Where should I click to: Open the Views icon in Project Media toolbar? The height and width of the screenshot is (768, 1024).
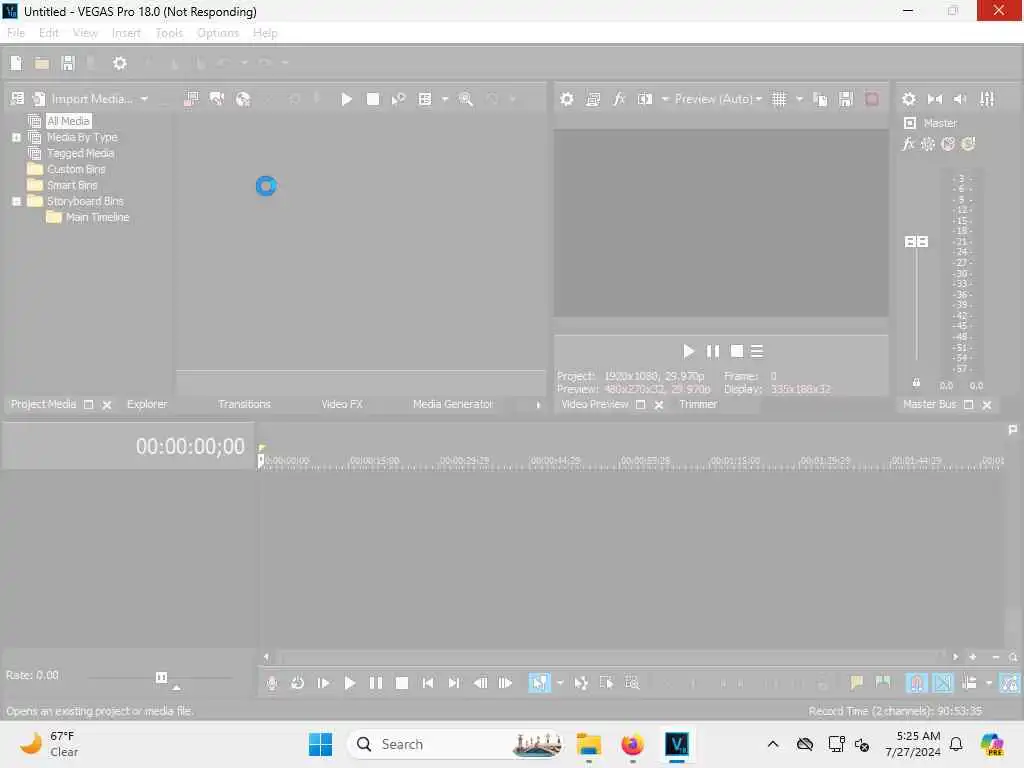18,99
